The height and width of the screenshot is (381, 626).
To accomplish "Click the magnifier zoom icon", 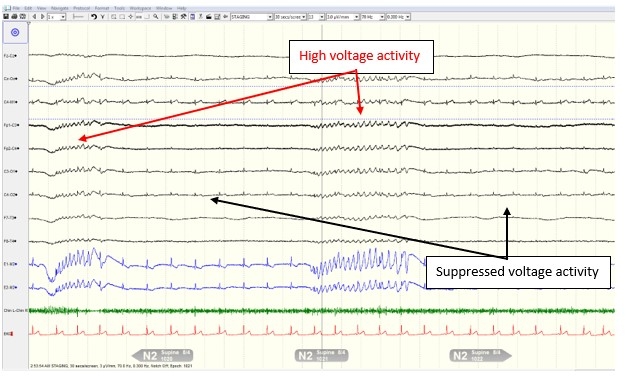I will (x=156, y=17).
